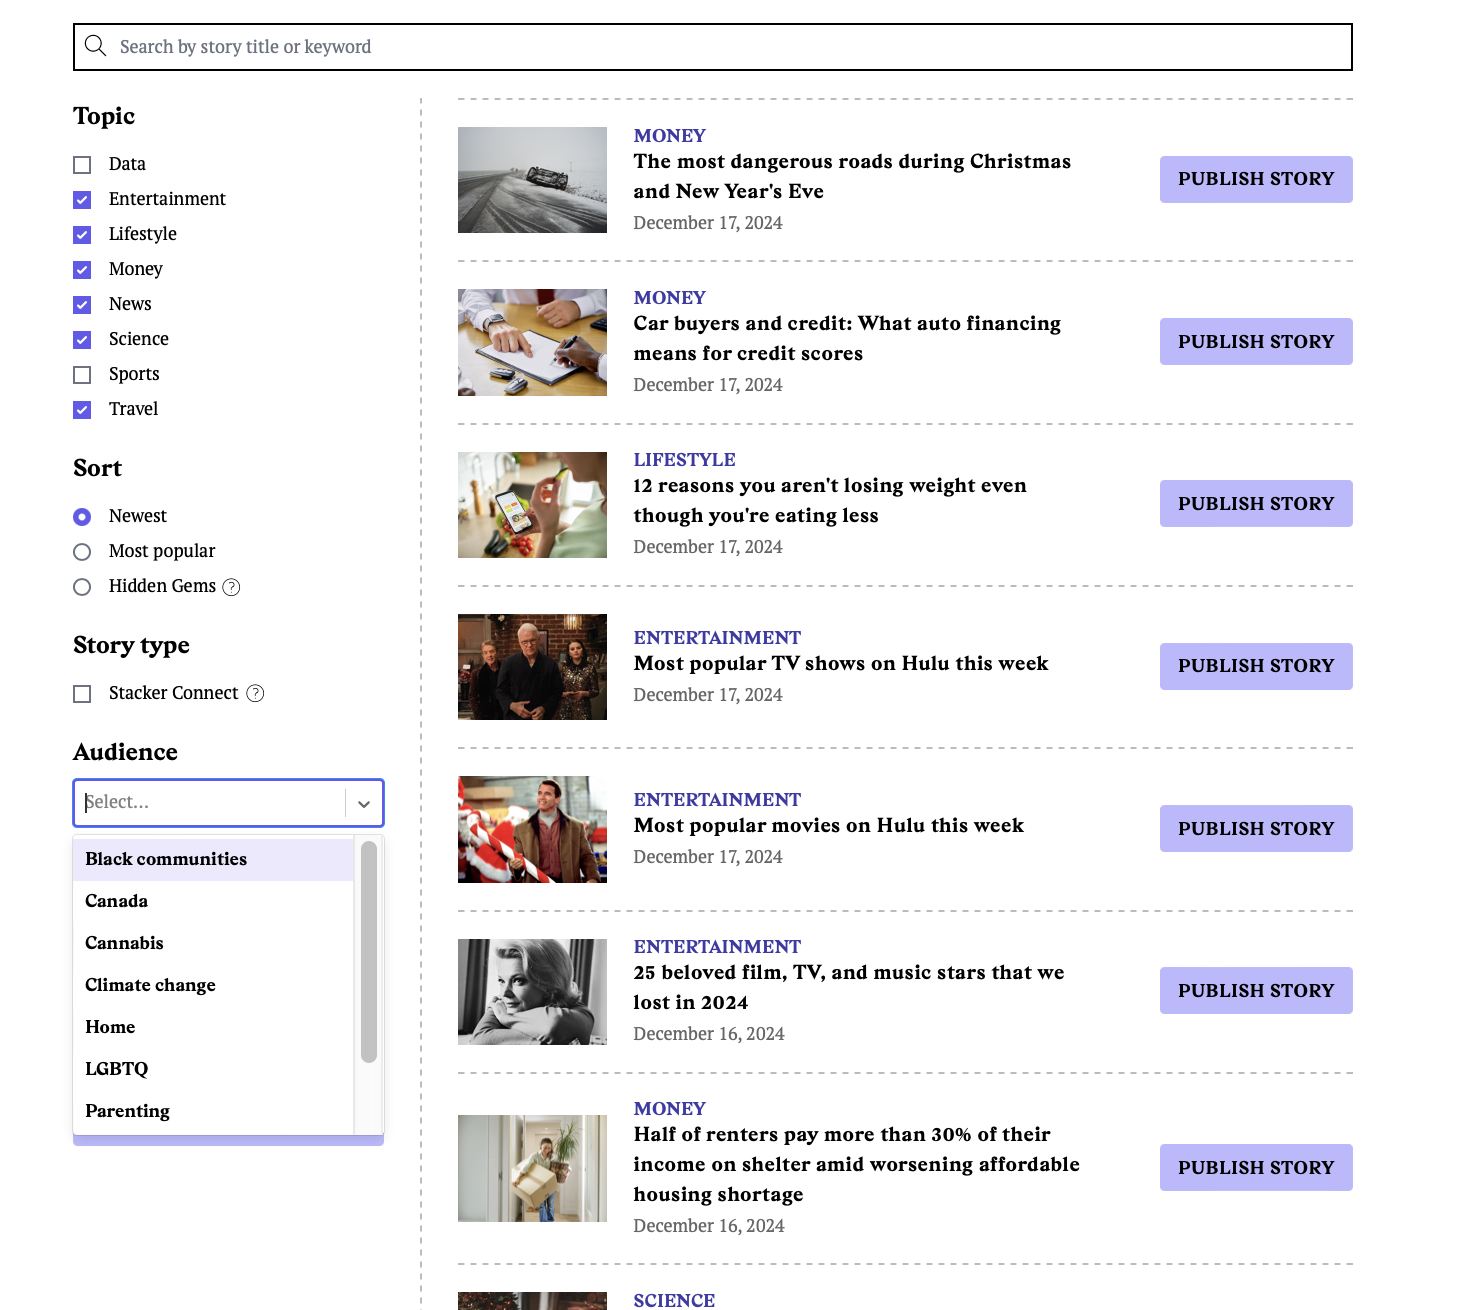Click the SCIENCE category label
This screenshot has height=1310, width=1464.
(x=674, y=1300)
